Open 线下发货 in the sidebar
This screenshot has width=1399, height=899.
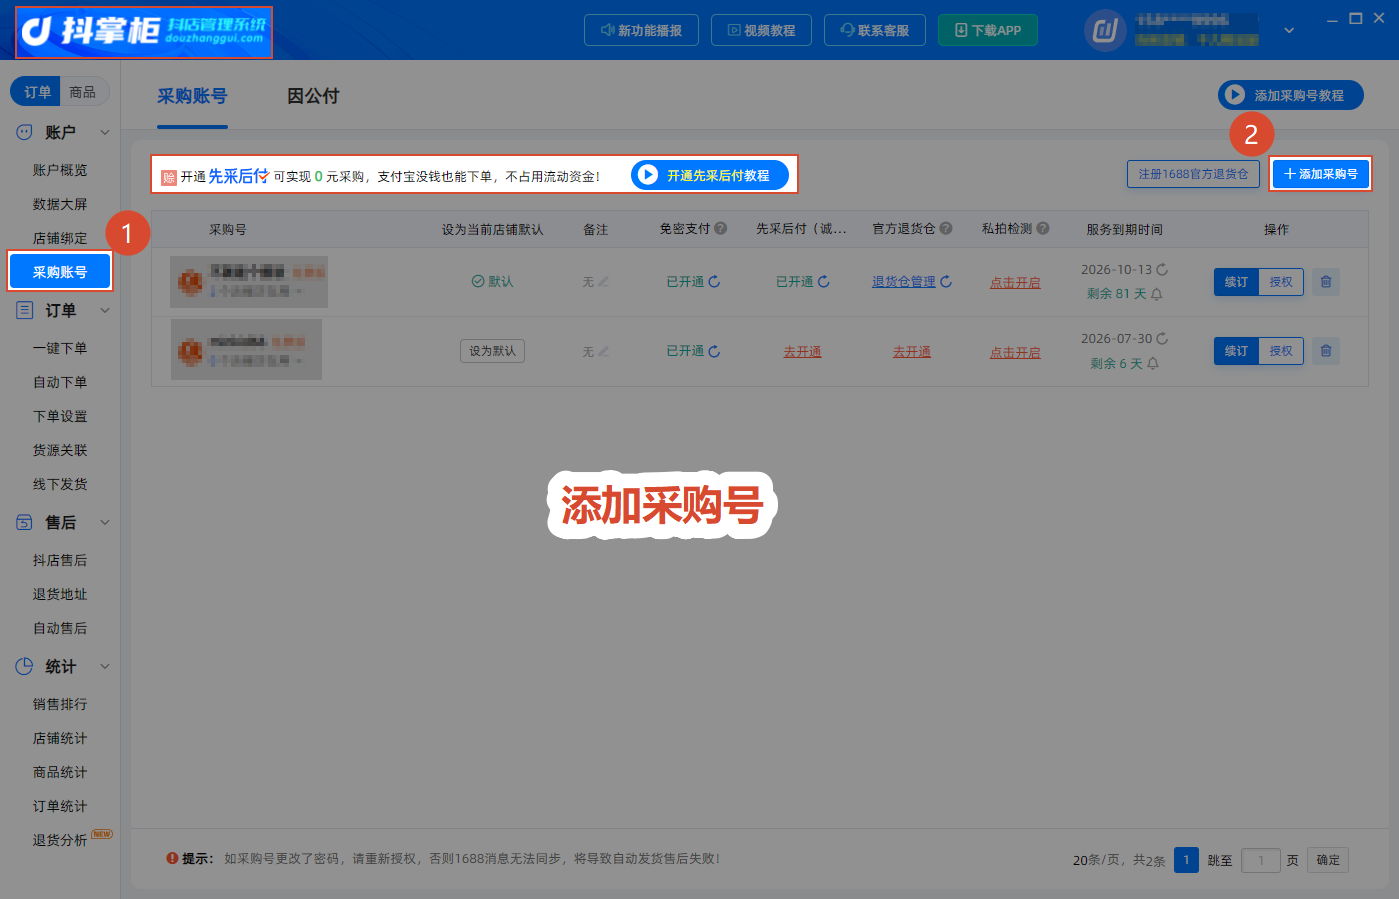[x=60, y=484]
